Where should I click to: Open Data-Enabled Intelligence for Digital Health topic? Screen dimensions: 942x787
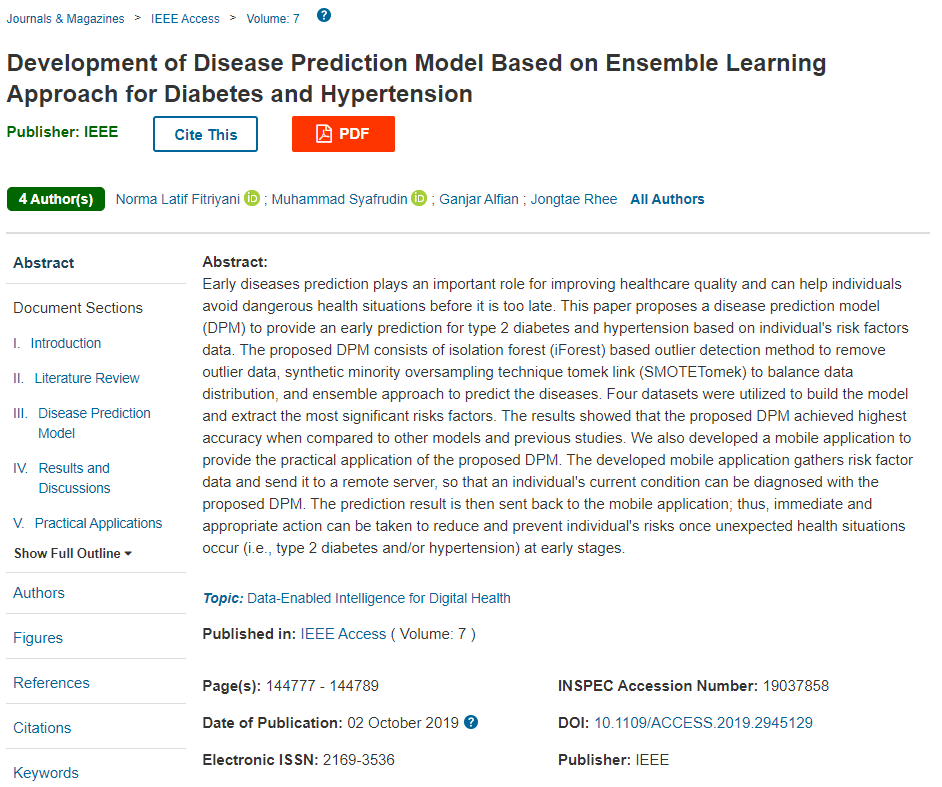tap(379, 598)
